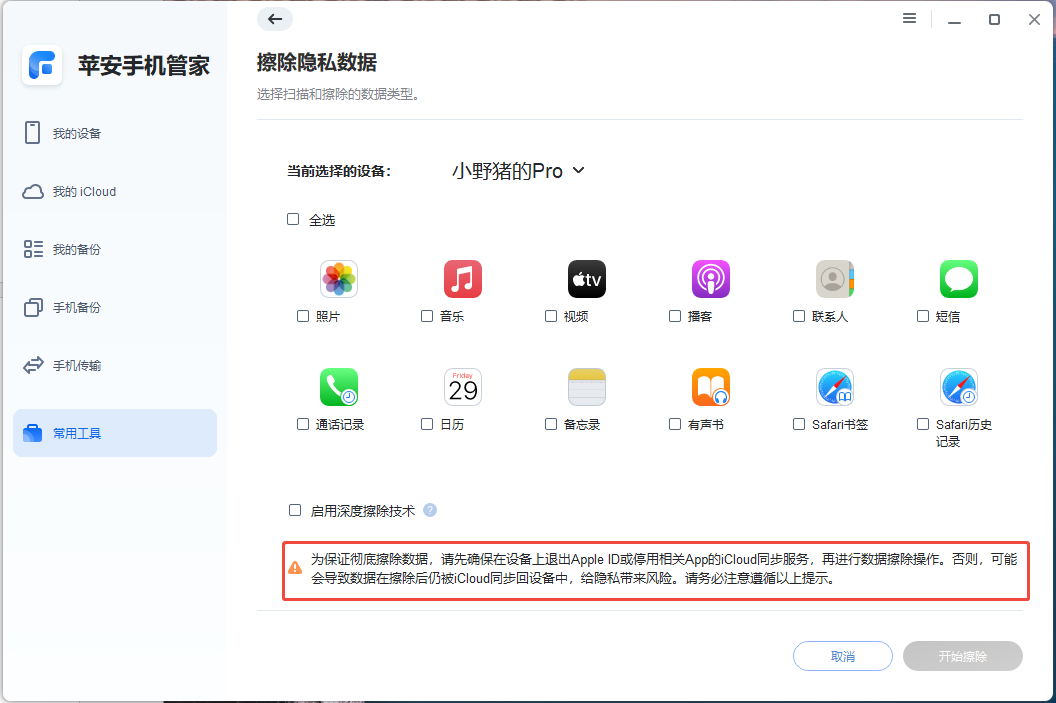Select the Photos (照片) app icon
The height and width of the screenshot is (703, 1056).
click(x=338, y=279)
